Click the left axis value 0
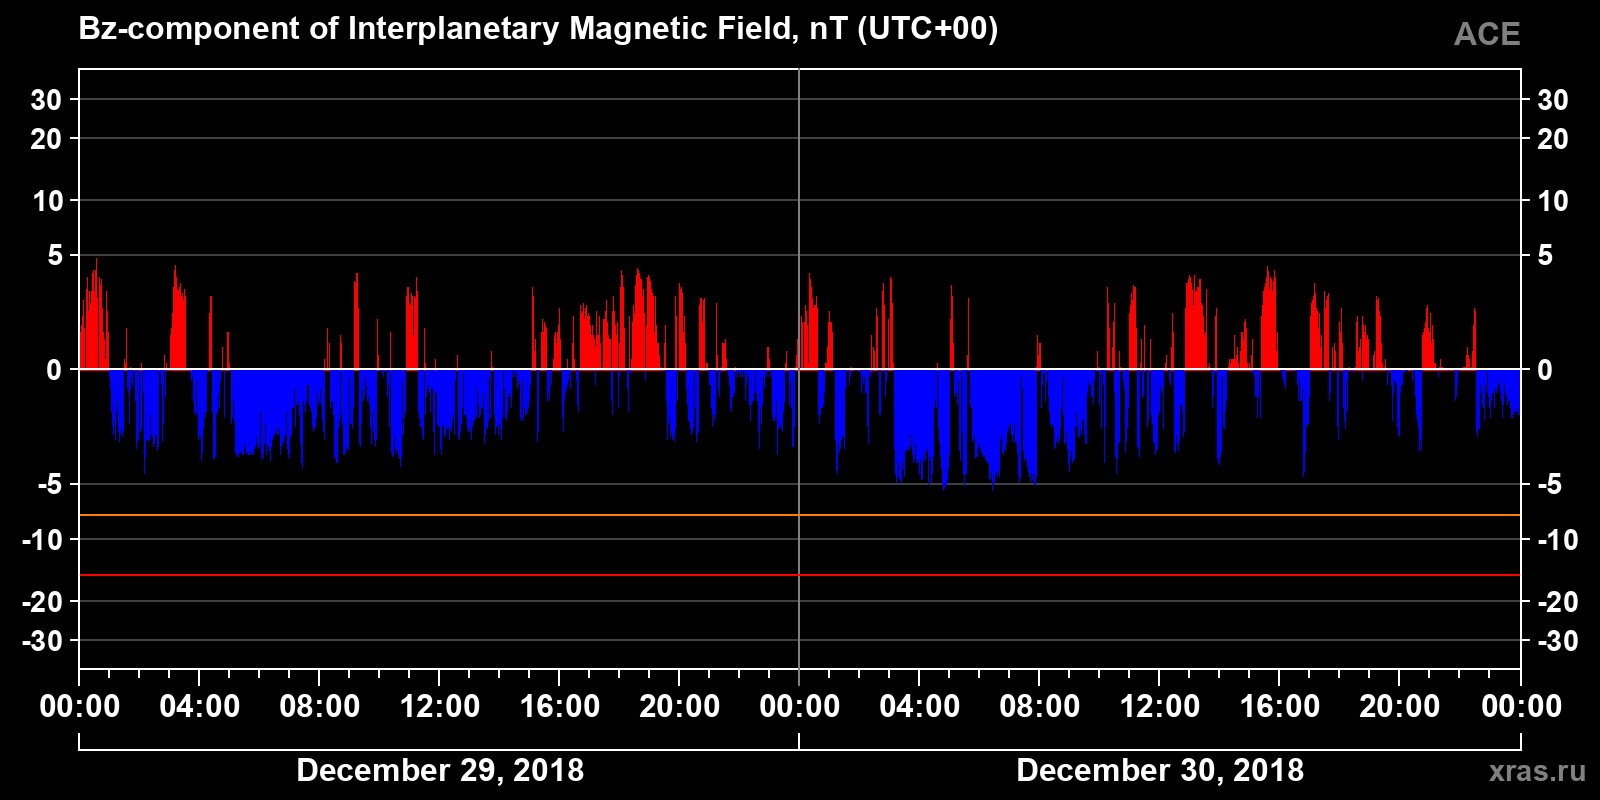Viewport: 1600px width, 800px height. [x=55, y=370]
